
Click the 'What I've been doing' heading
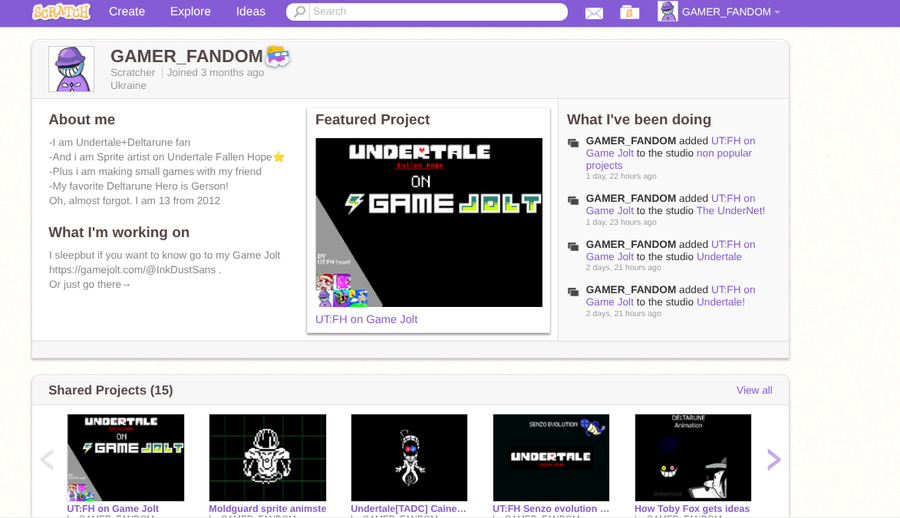tap(639, 119)
